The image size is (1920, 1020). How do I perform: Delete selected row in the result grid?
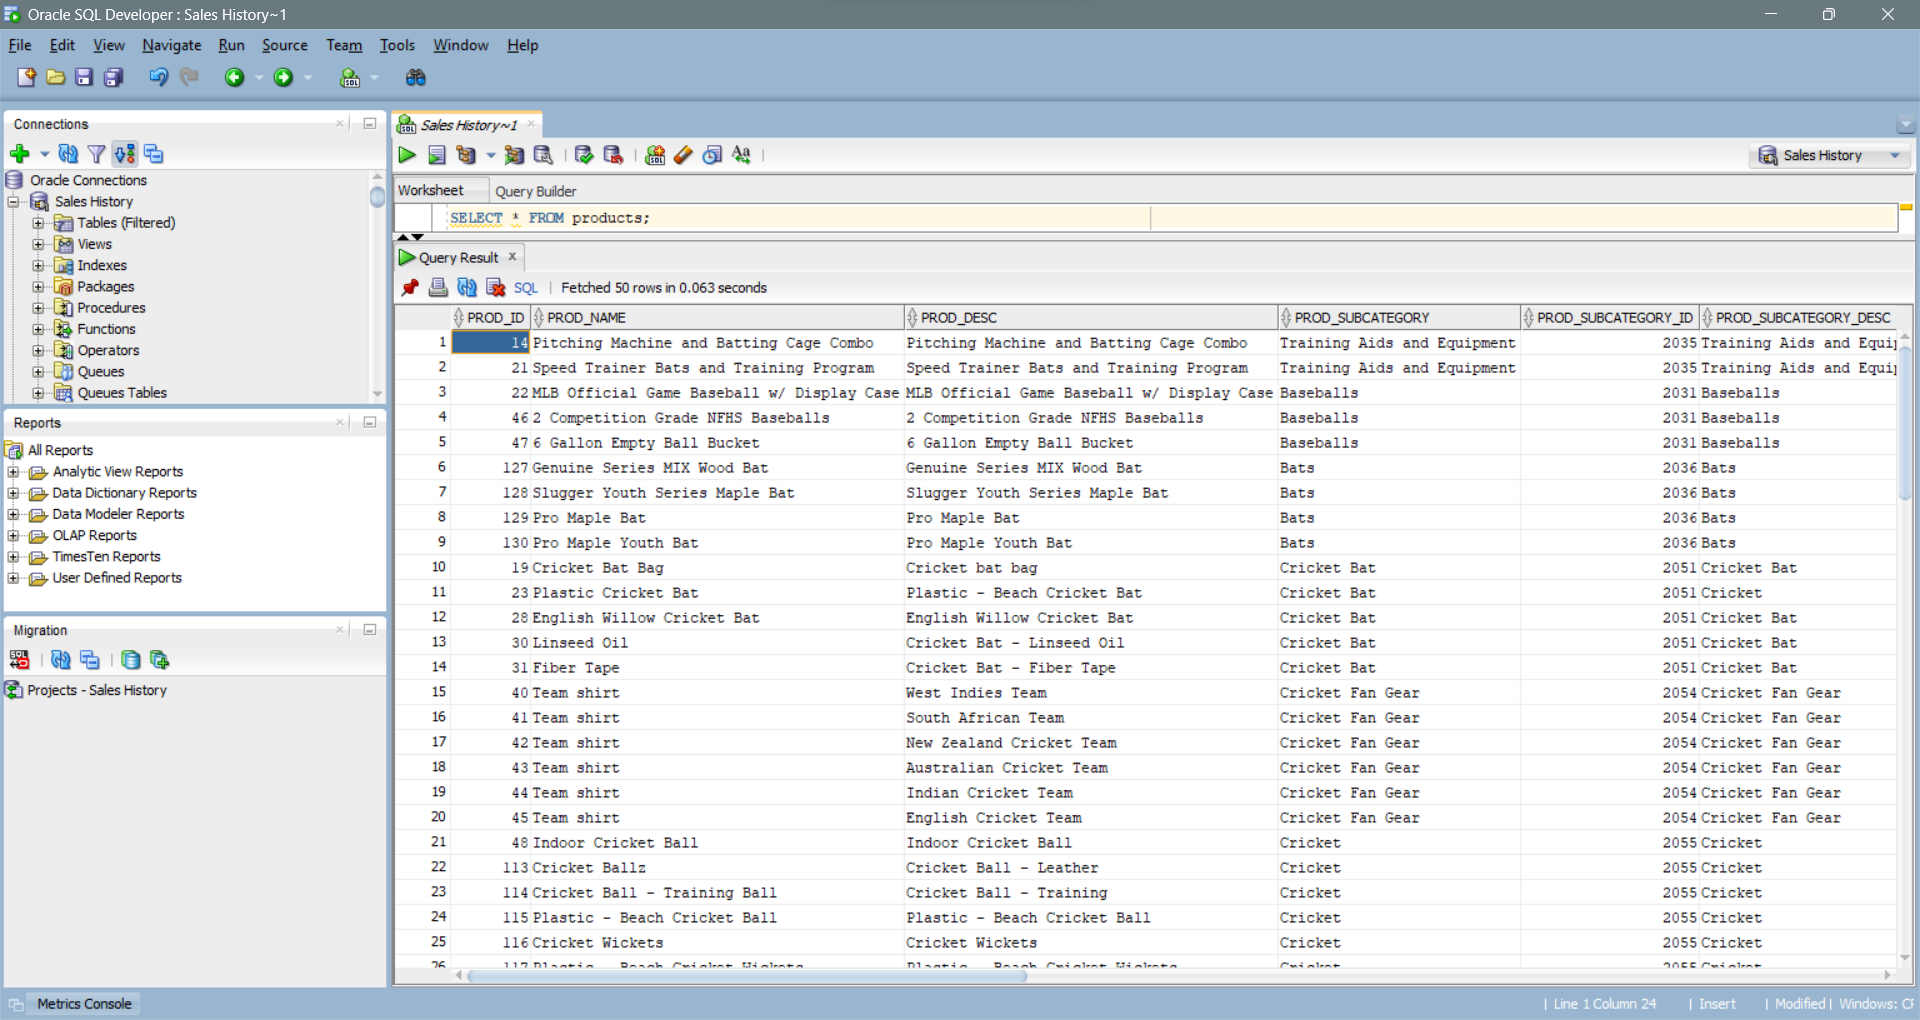click(x=495, y=288)
